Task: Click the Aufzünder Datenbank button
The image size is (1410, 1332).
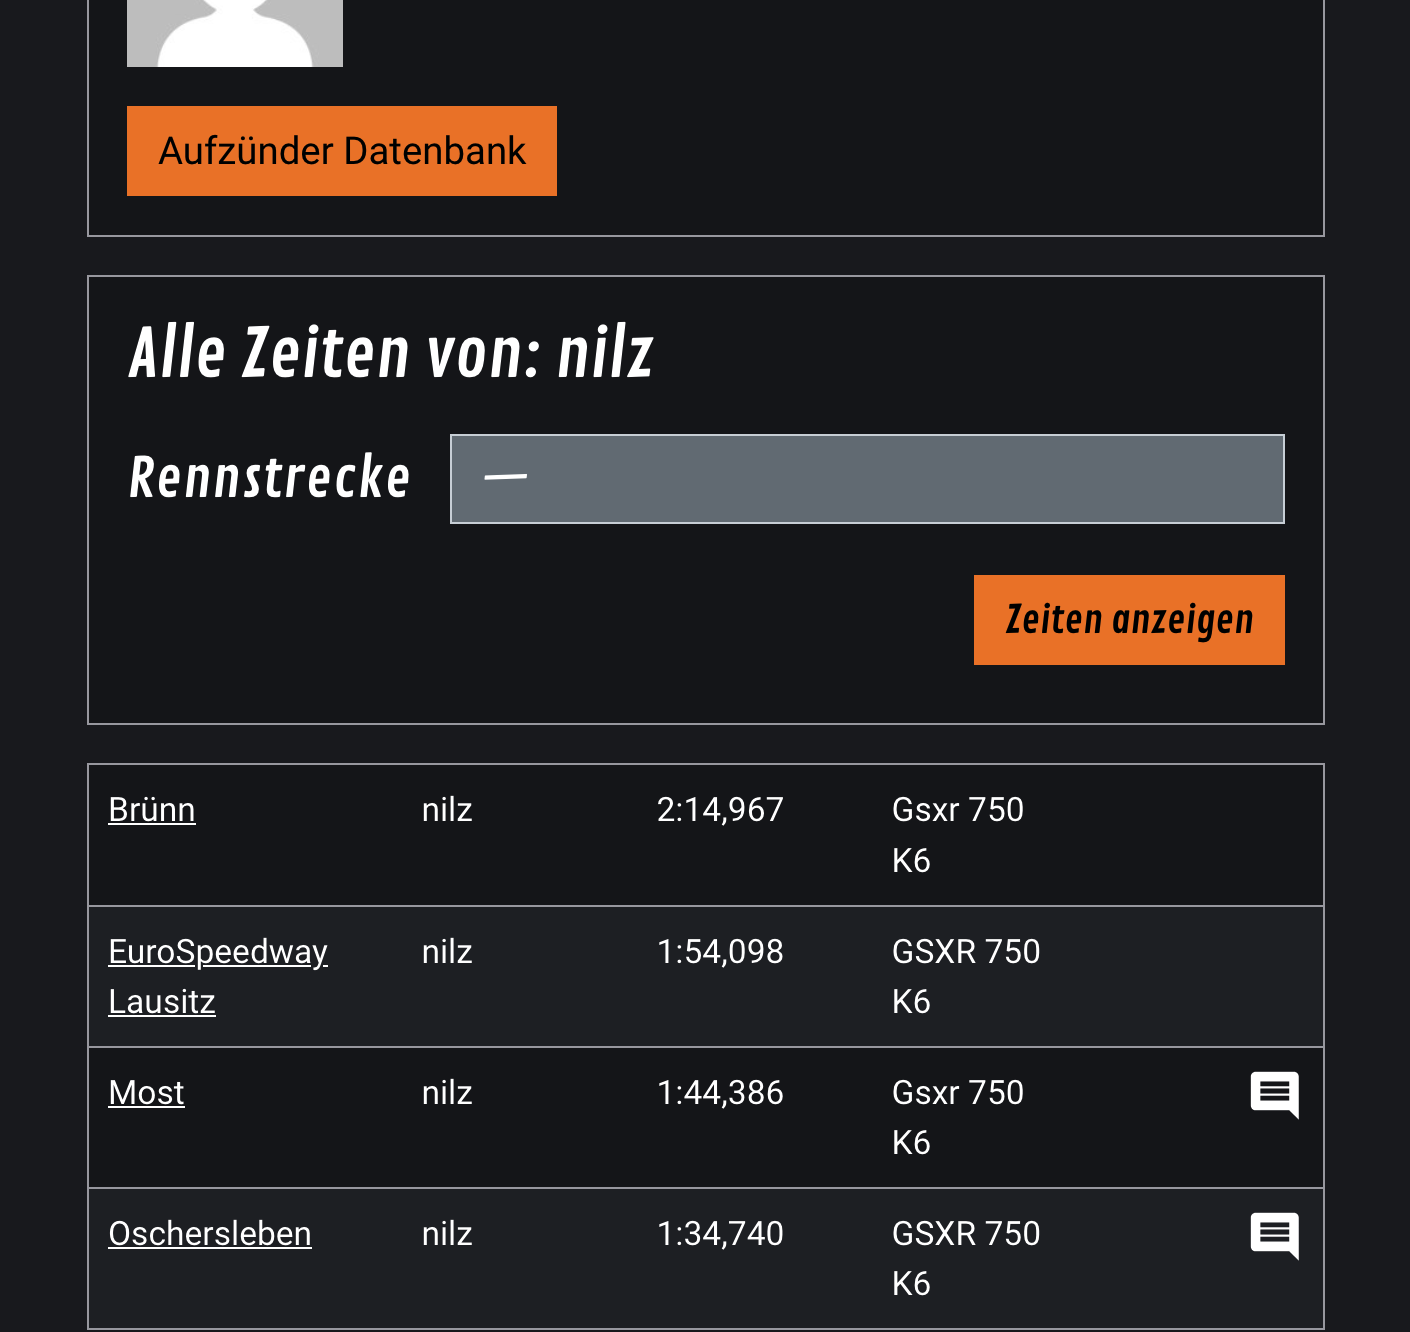Action: [x=341, y=151]
